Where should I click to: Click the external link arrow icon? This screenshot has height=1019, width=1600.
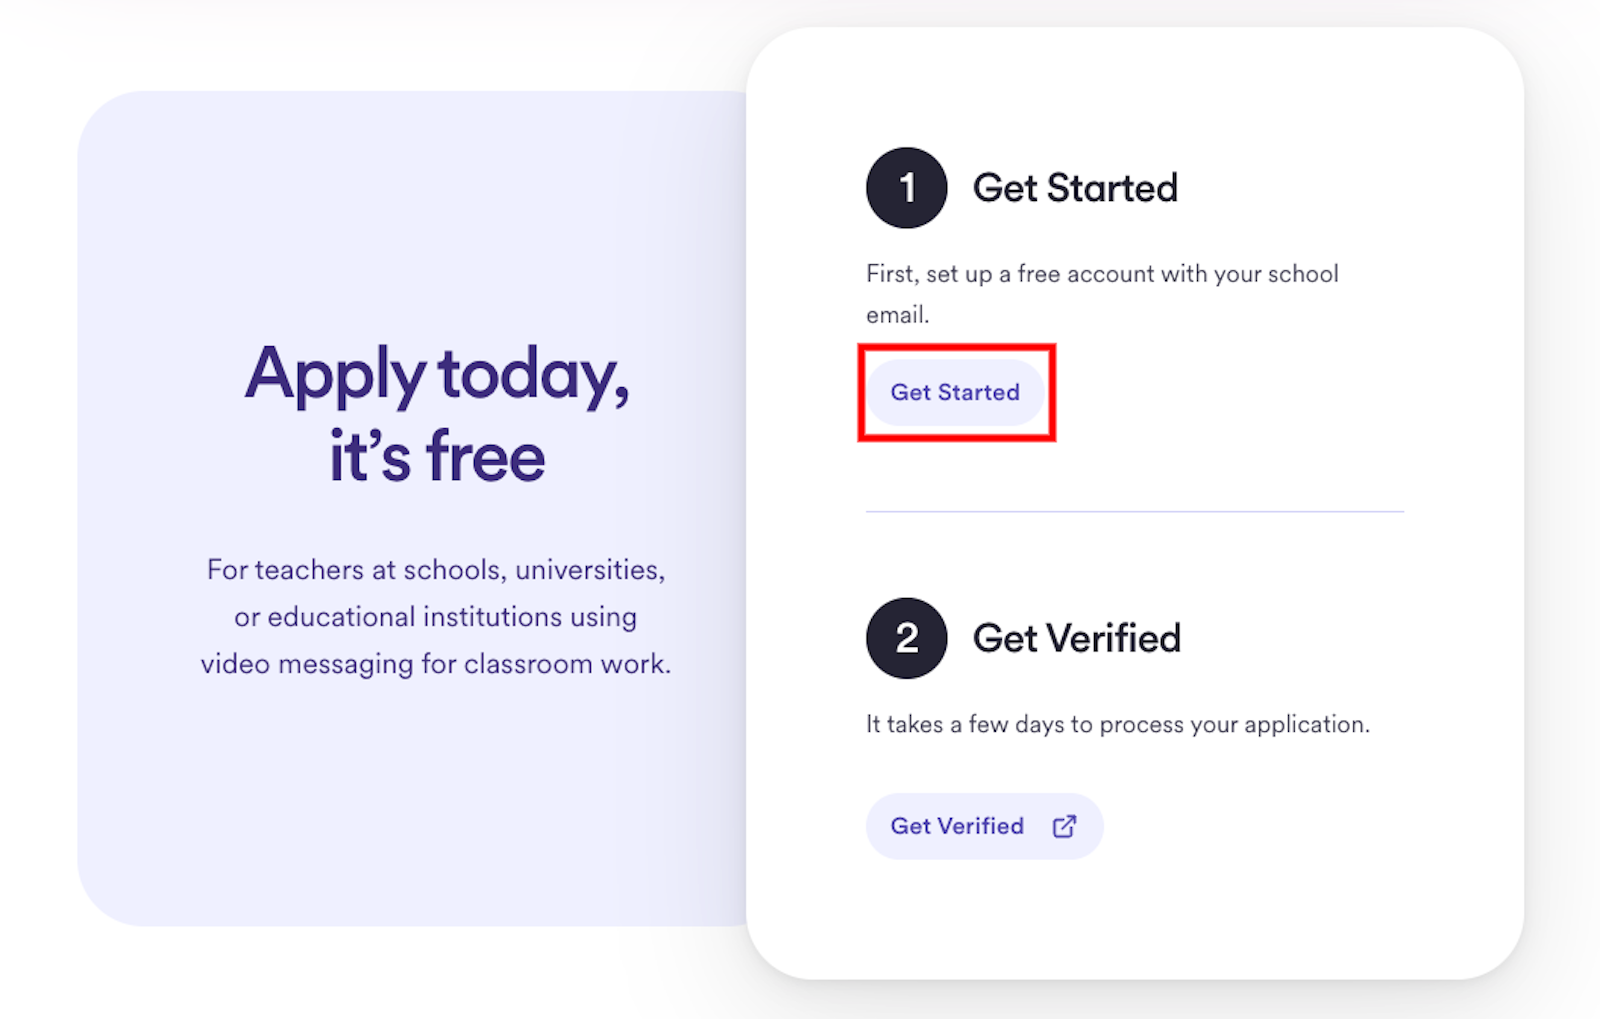click(1064, 826)
